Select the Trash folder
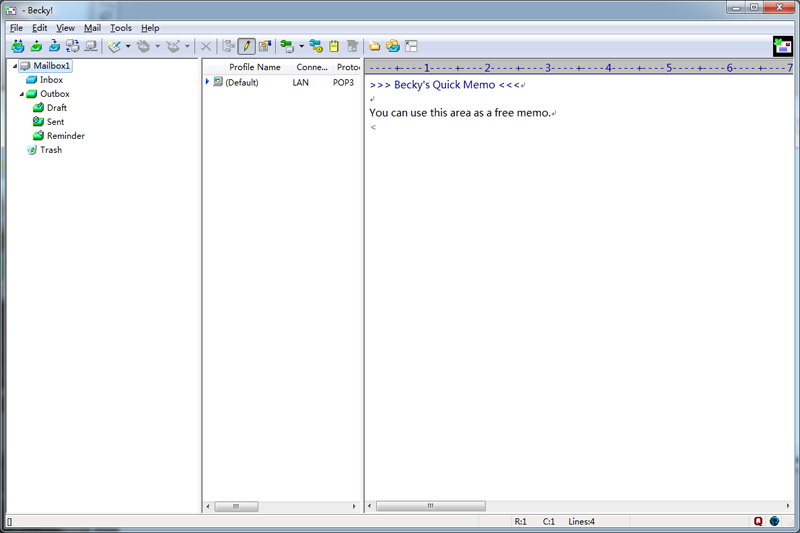This screenshot has width=800, height=533. click(x=50, y=150)
